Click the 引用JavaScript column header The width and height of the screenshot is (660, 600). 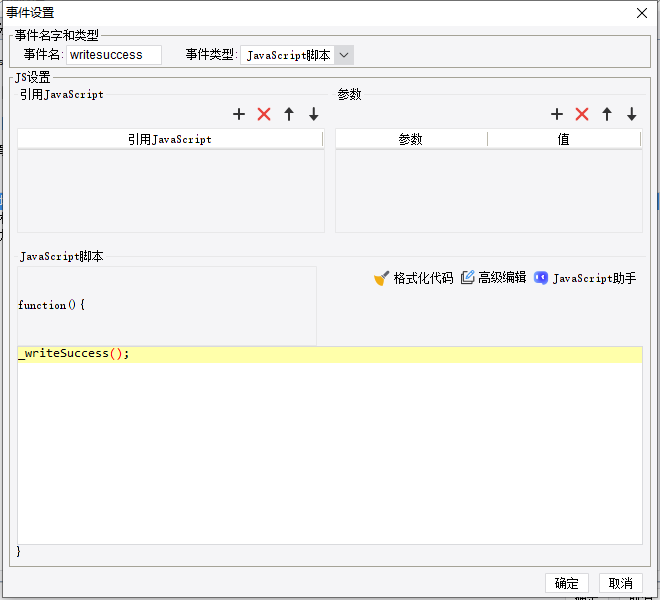tap(170, 139)
